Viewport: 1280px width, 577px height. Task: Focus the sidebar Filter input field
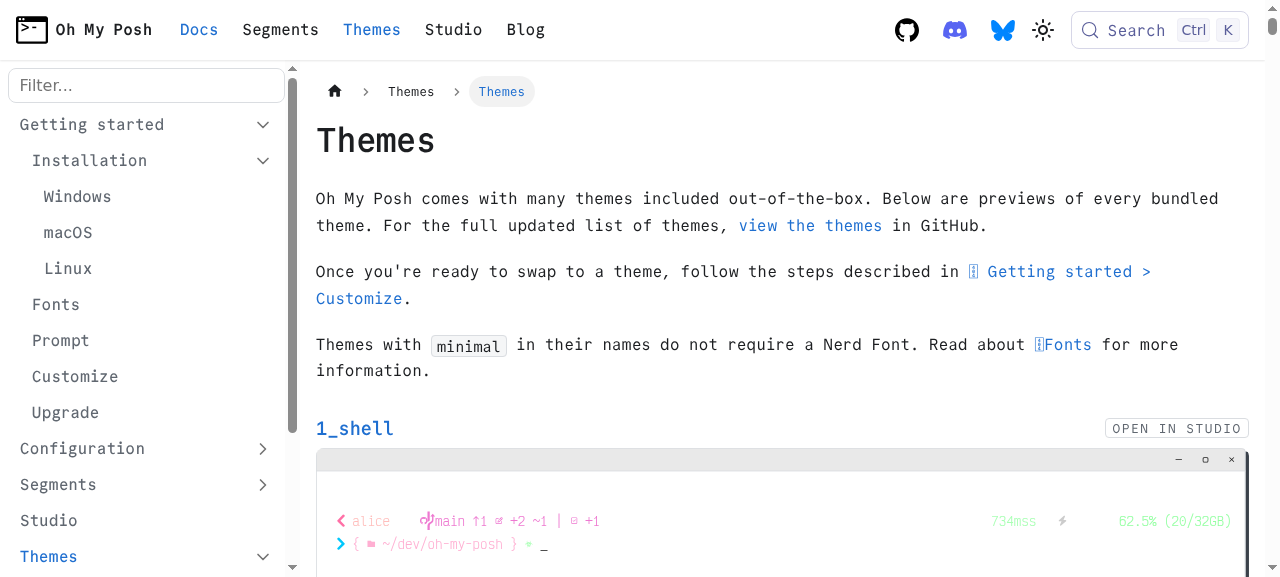coord(146,85)
